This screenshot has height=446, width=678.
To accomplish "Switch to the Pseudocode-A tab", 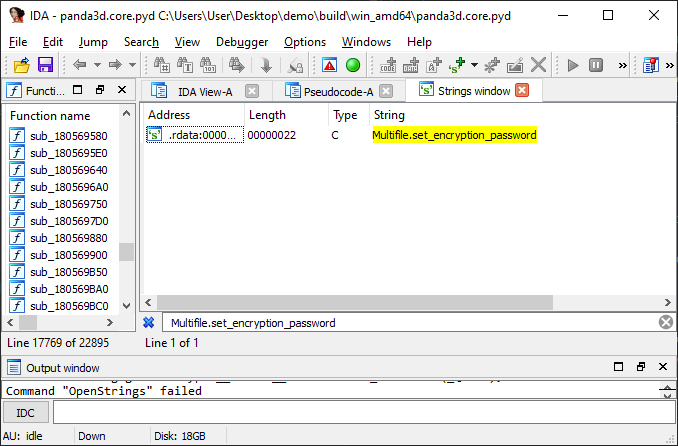I will pos(338,92).
